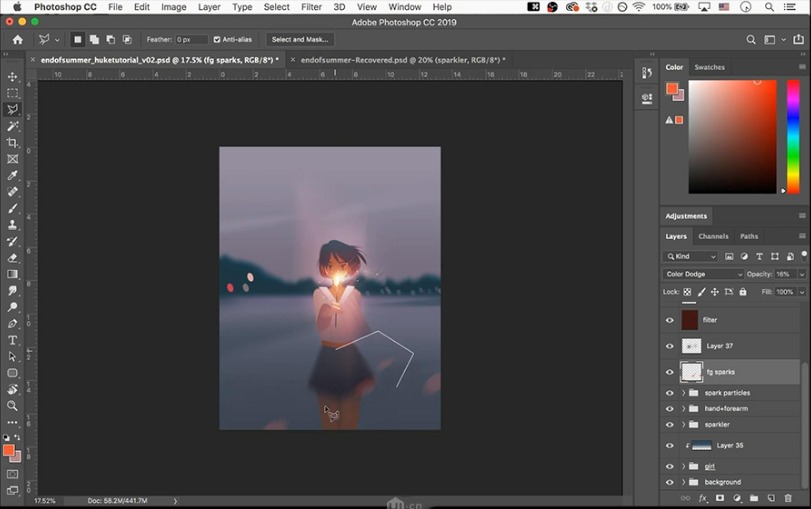The image size is (811, 509).
Task: Expand the spark particles layer group
Action: pyautogui.click(x=684, y=393)
